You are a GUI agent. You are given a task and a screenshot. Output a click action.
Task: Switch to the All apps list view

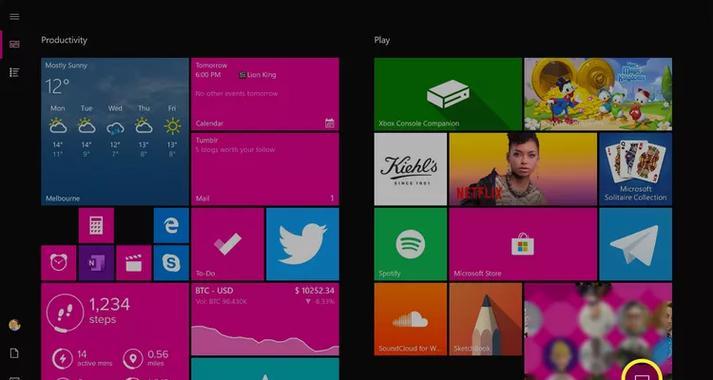(x=15, y=72)
